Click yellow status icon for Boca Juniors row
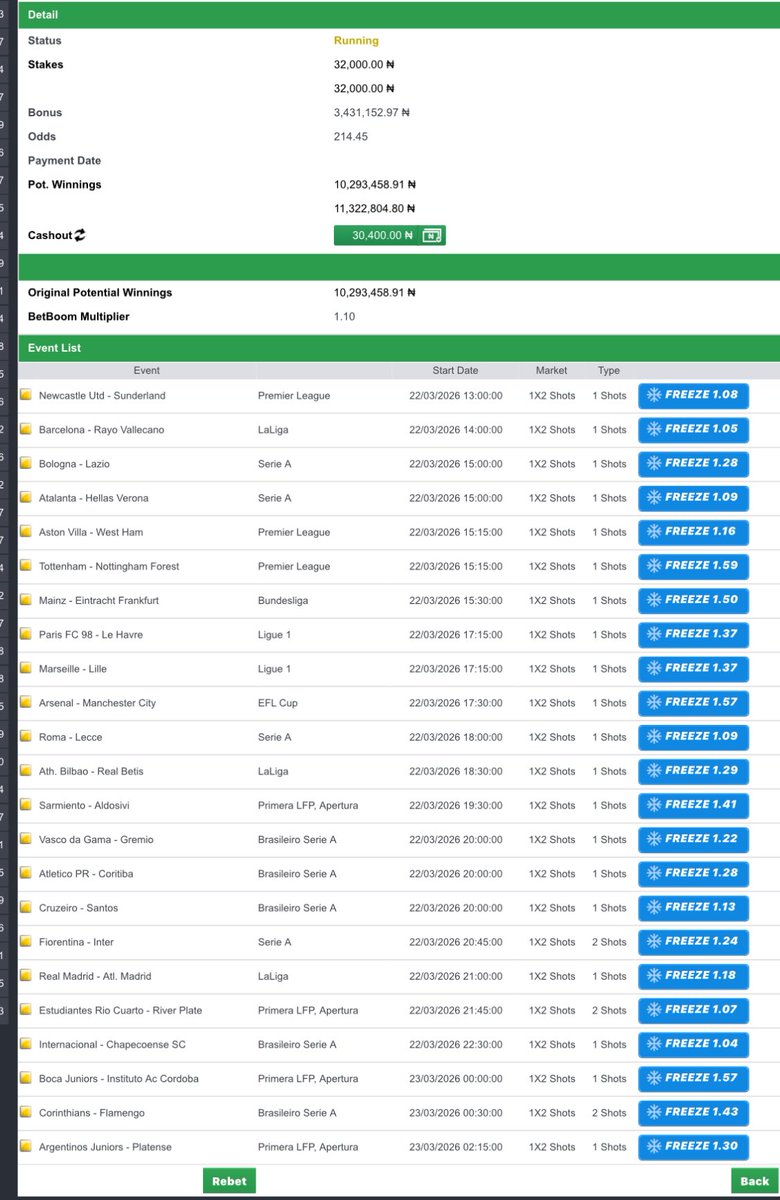The height and width of the screenshot is (1200, 780). pyautogui.click(x=26, y=1079)
